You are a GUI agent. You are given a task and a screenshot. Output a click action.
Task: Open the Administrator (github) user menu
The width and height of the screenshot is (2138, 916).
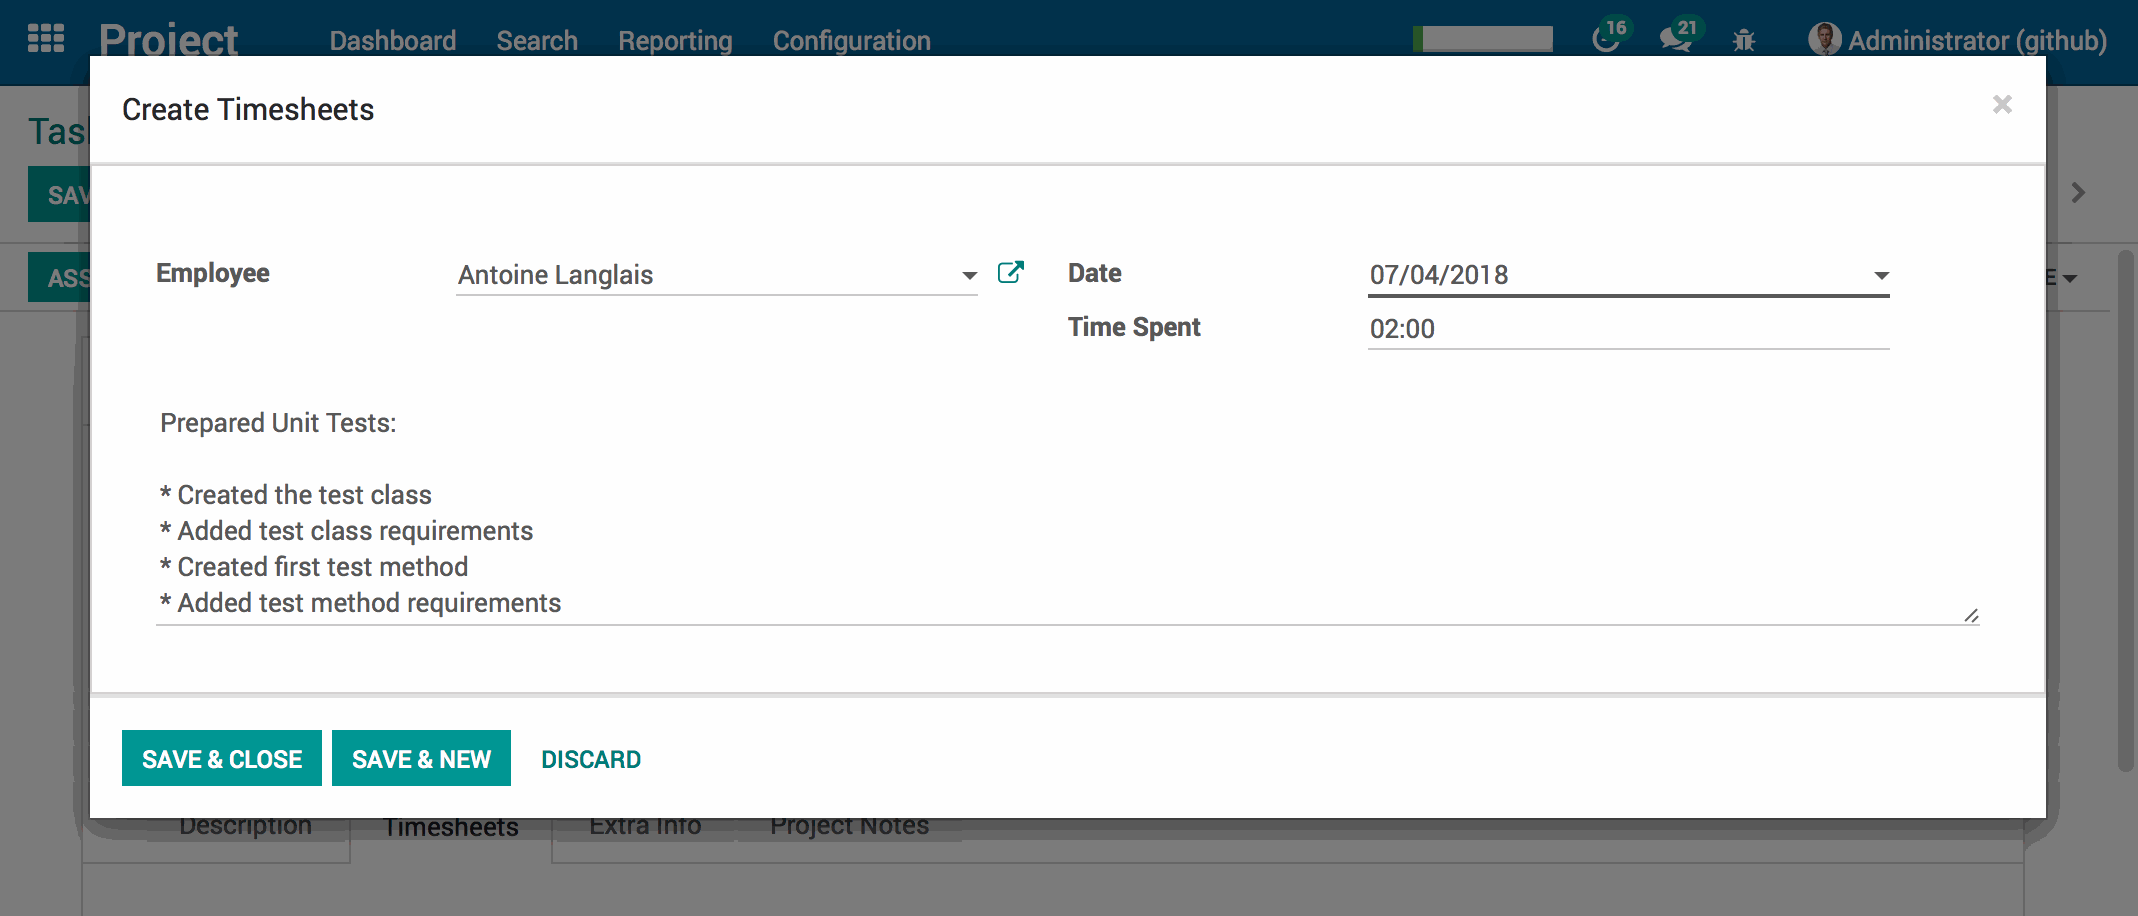[x=1957, y=40]
